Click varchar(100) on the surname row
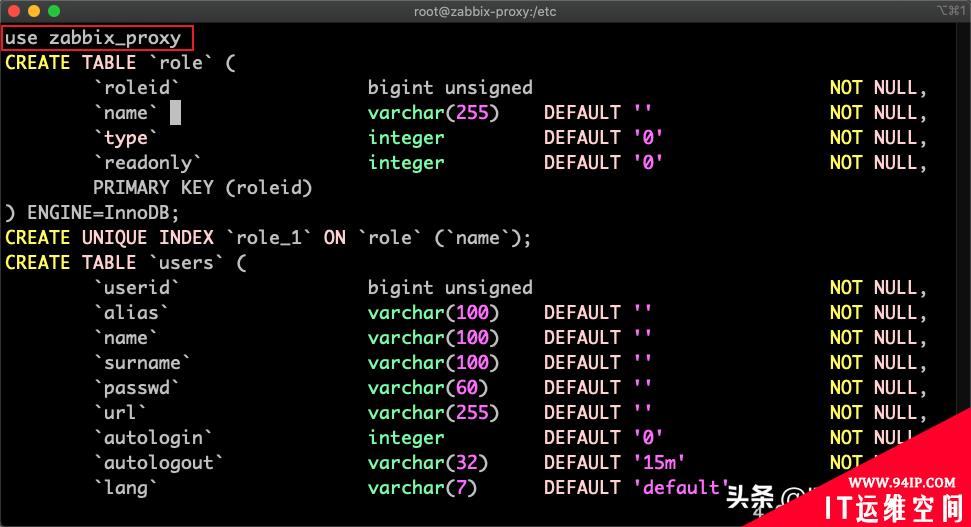 click(x=433, y=362)
